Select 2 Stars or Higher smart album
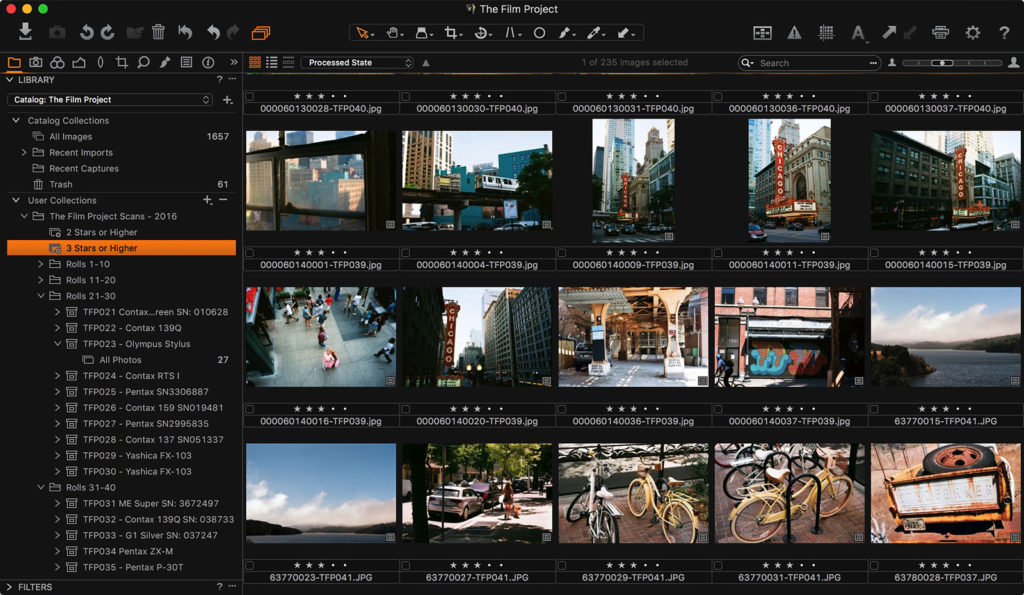The width and height of the screenshot is (1024, 595). [x=101, y=232]
